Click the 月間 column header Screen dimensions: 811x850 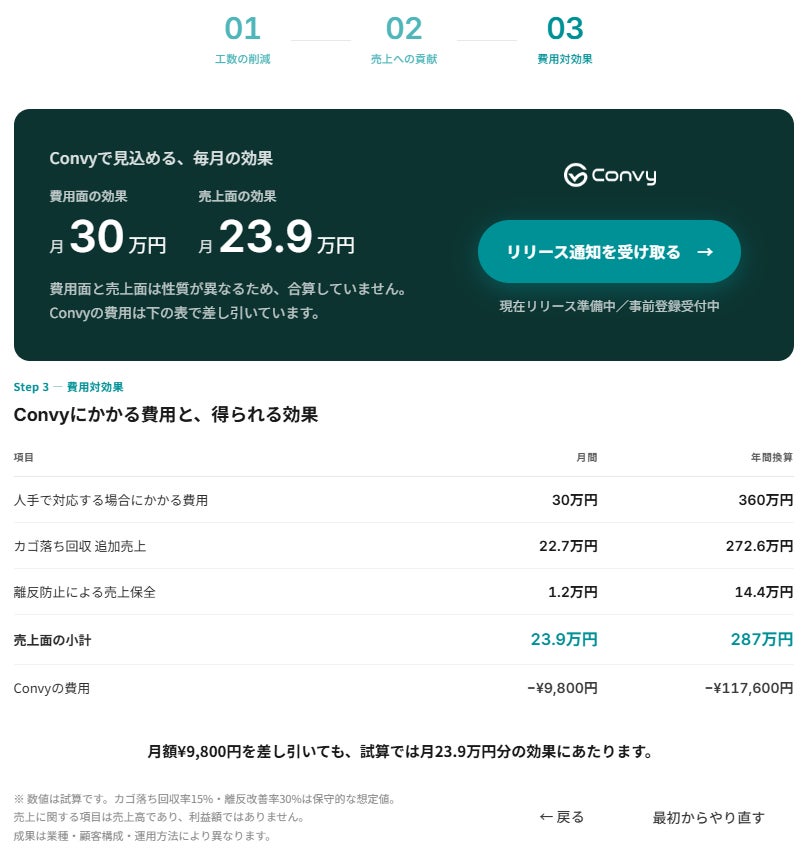pos(587,458)
